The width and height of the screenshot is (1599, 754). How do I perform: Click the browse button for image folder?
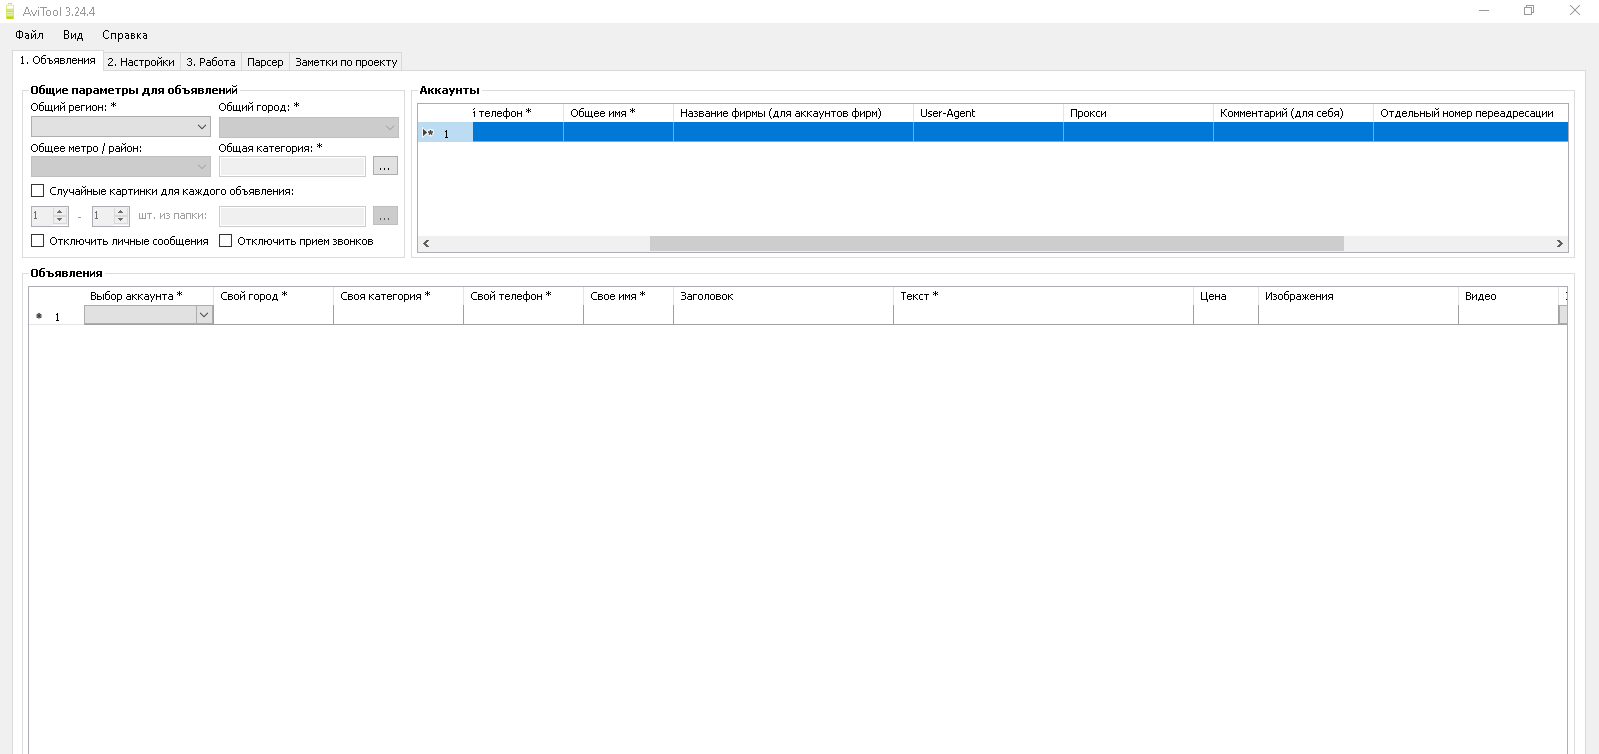coord(385,216)
